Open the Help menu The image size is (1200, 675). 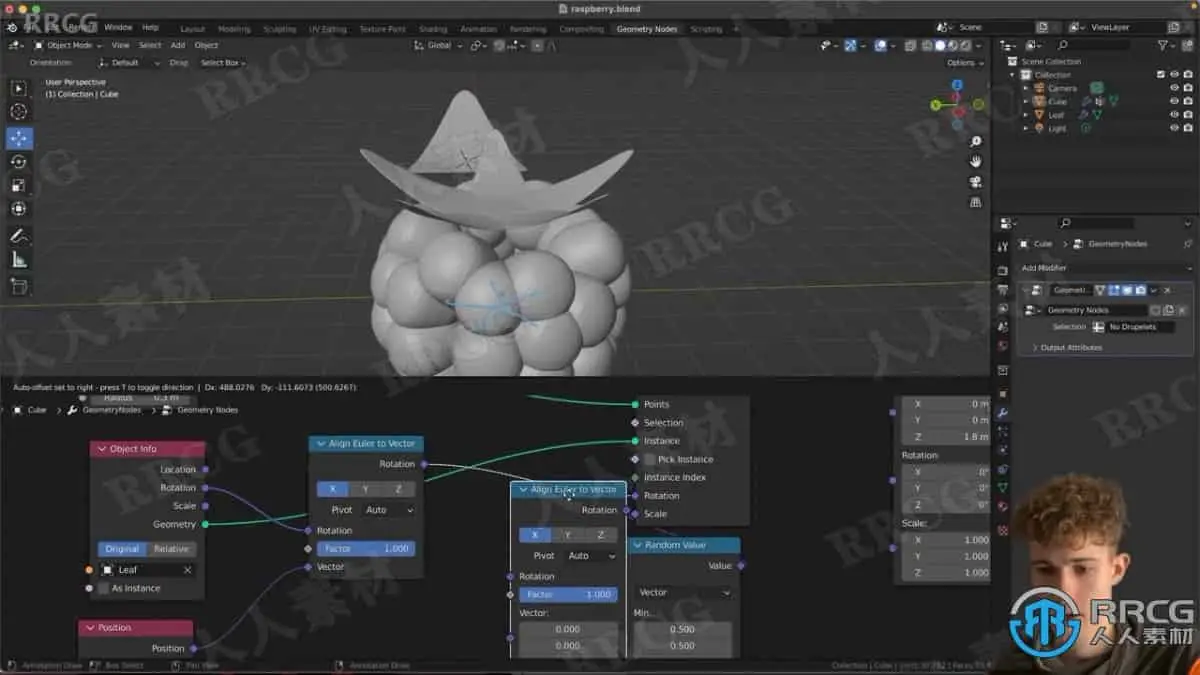tap(150, 27)
